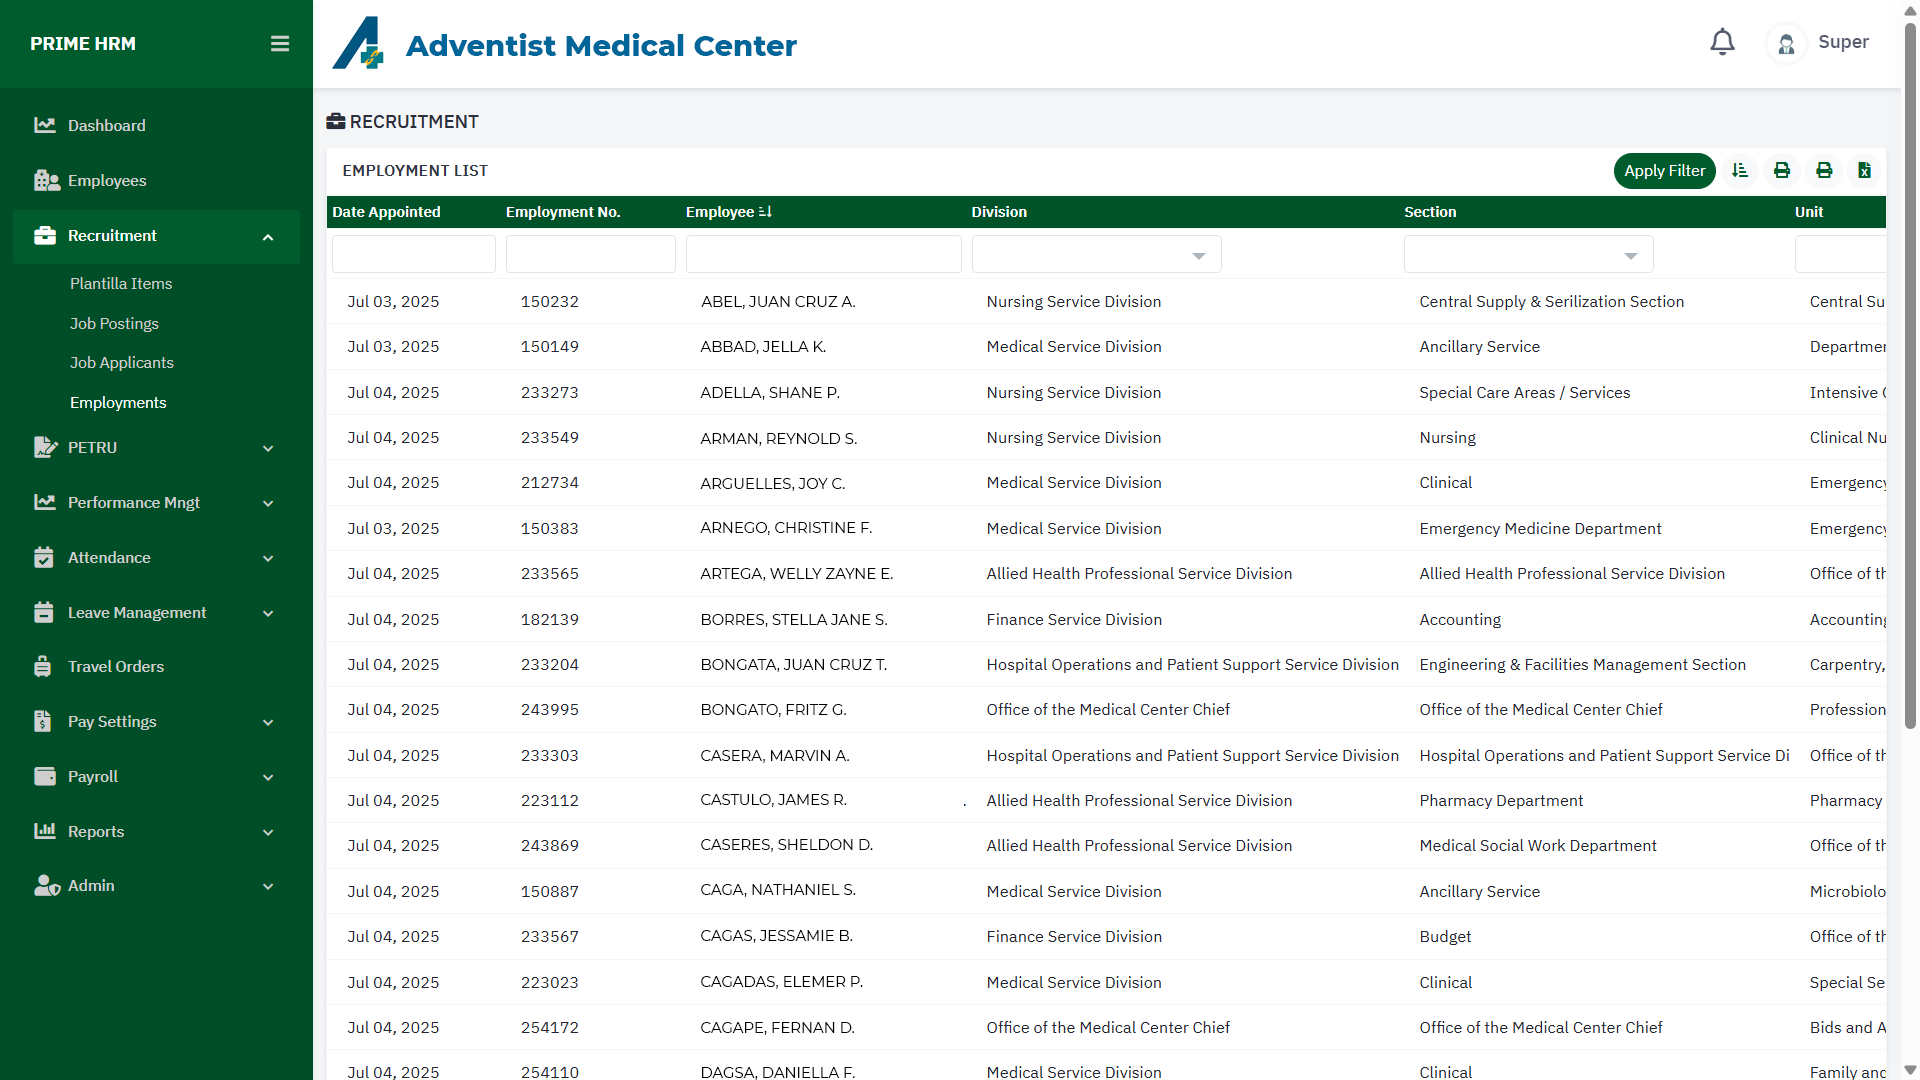This screenshot has width=1920, height=1080.
Task: Expand the Attendance sidebar menu
Action: 268,558
